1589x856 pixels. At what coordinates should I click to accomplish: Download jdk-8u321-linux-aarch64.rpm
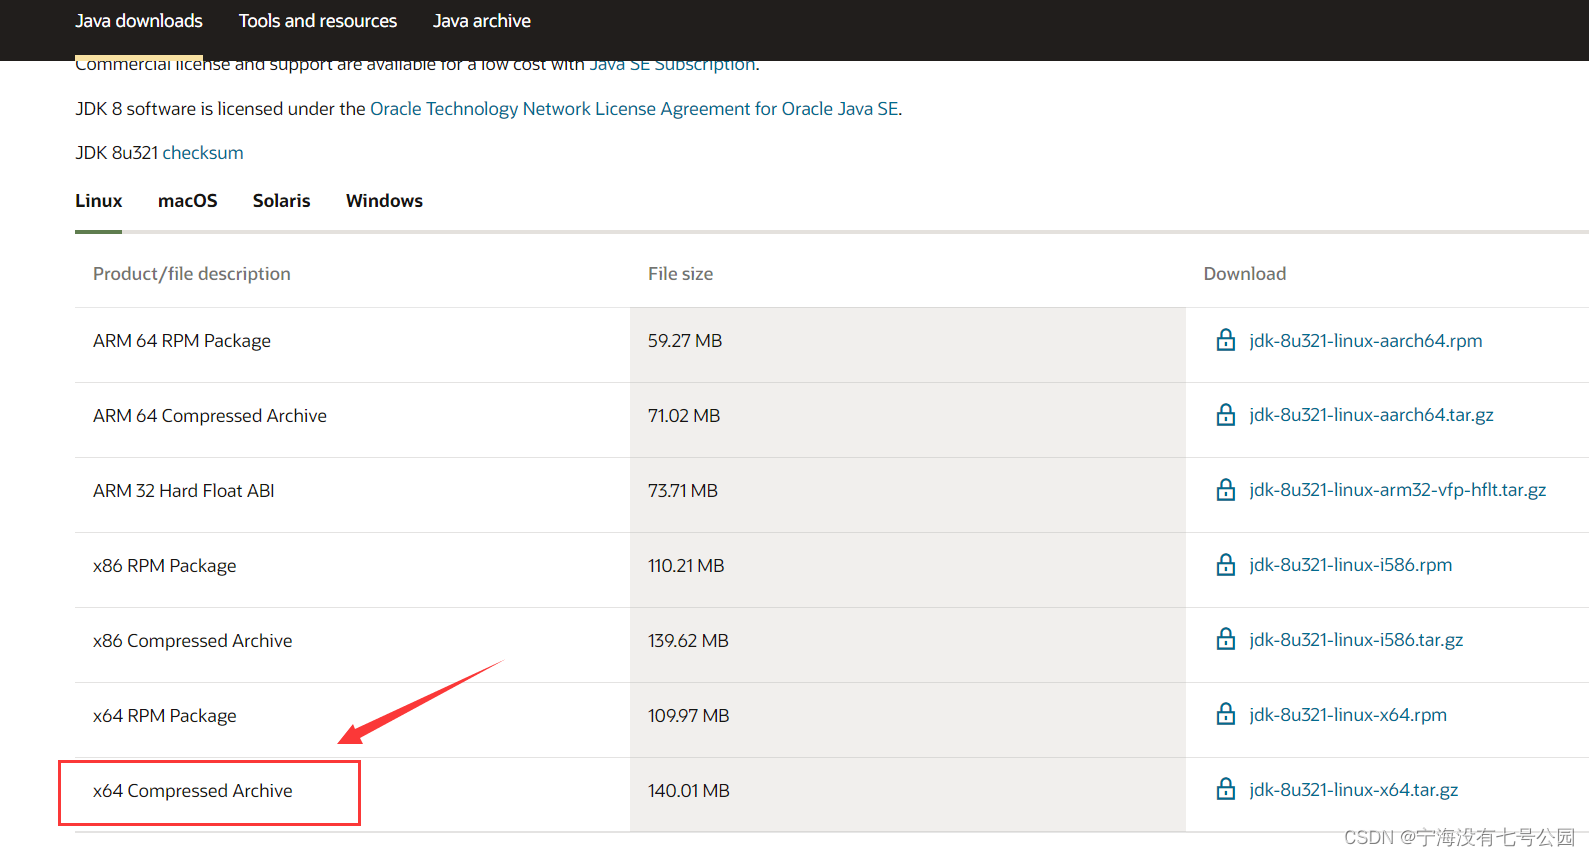coord(1366,341)
